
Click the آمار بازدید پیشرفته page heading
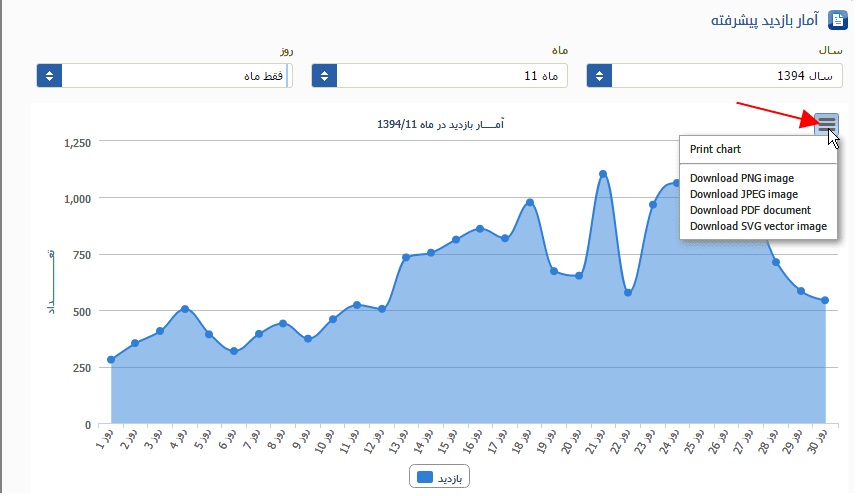[762, 20]
